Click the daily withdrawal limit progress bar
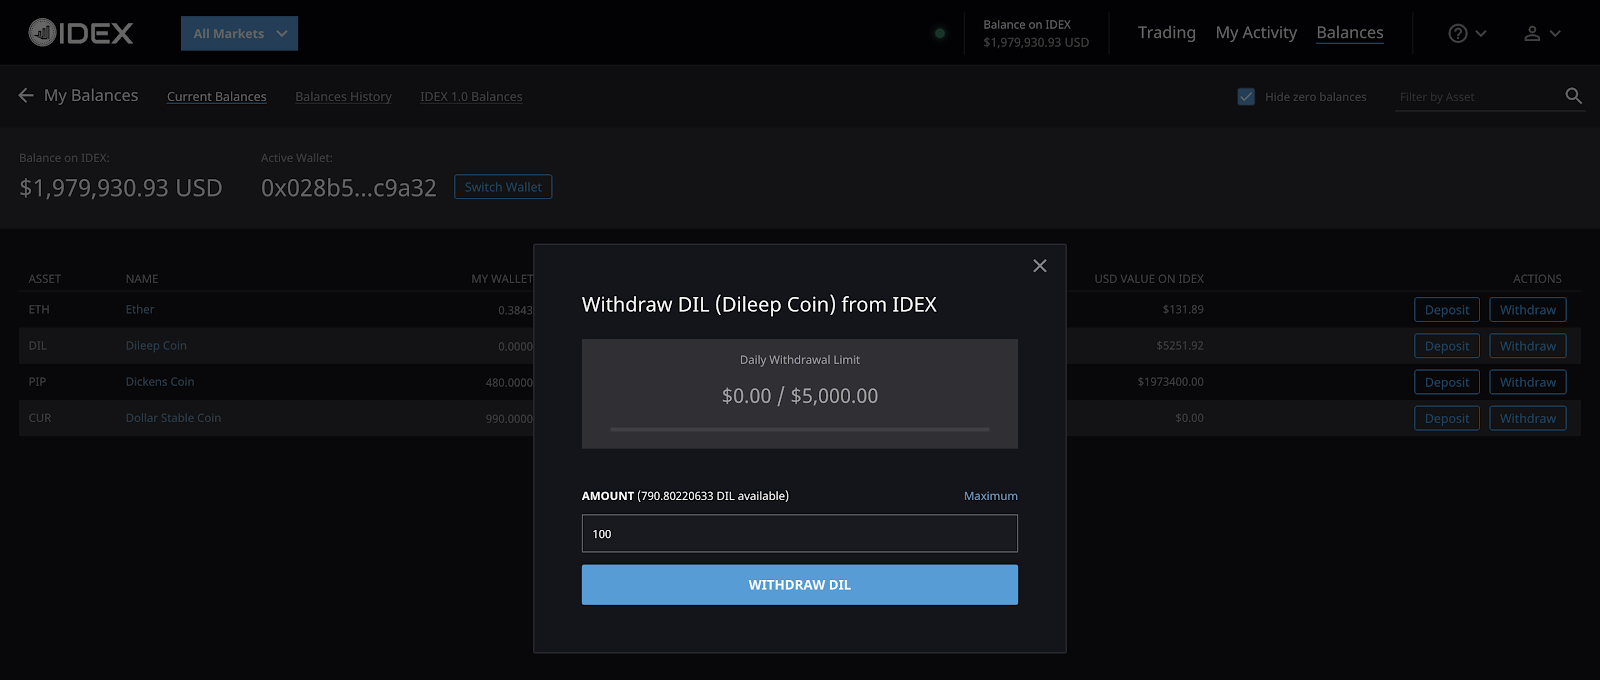 click(800, 429)
